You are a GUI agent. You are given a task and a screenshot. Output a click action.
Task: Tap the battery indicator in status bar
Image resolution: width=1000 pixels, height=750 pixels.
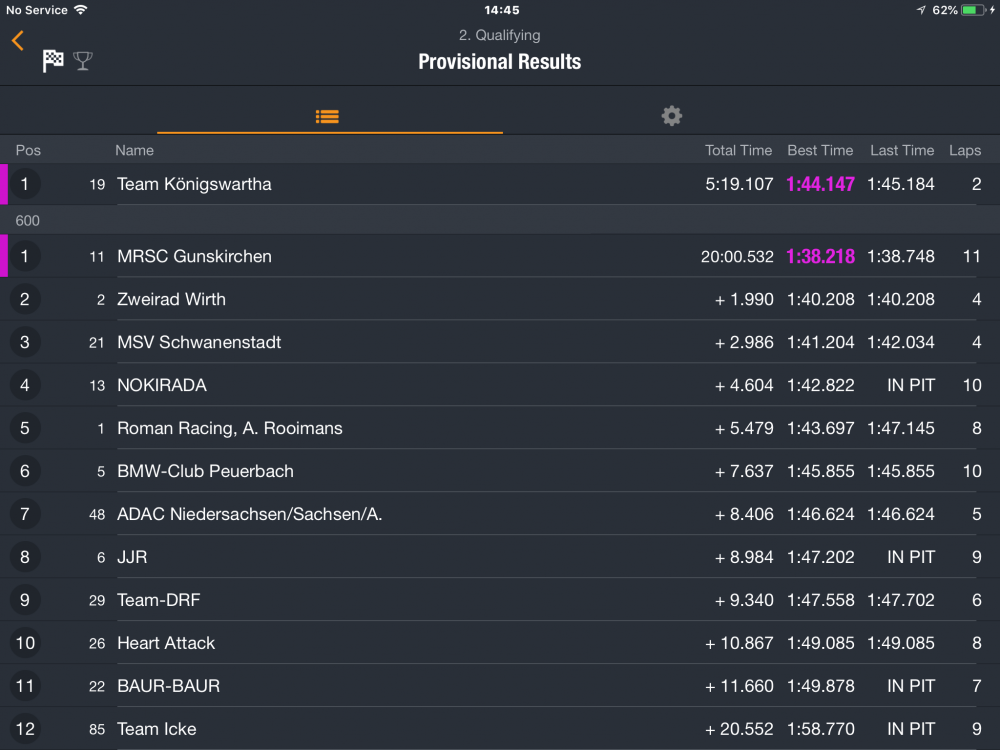971,10
